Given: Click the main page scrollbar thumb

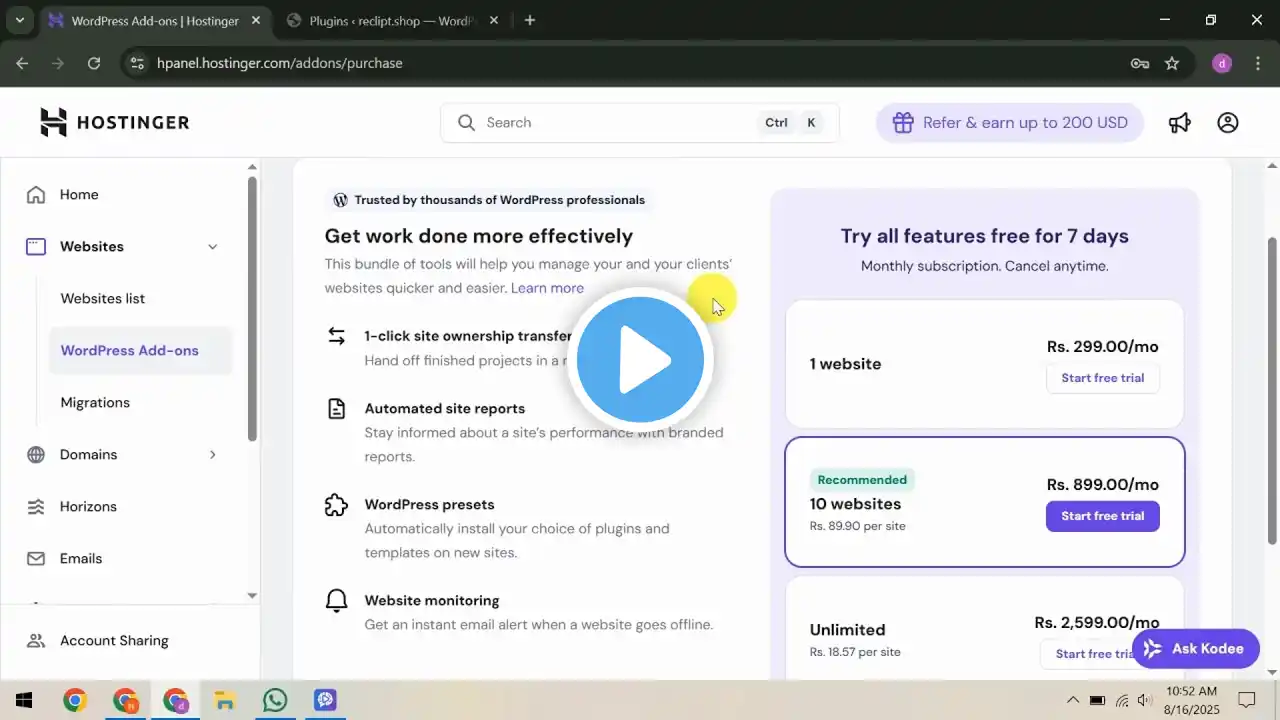Looking at the screenshot, I should [1272, 390].
